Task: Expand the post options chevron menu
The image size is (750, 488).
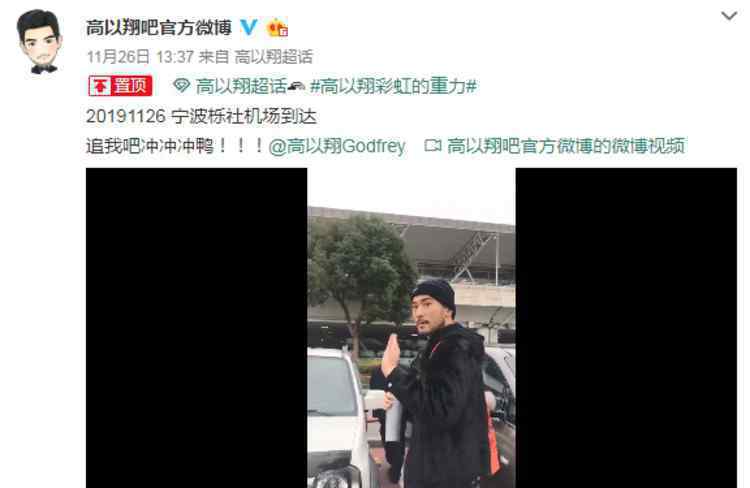Action: (729, 16)
